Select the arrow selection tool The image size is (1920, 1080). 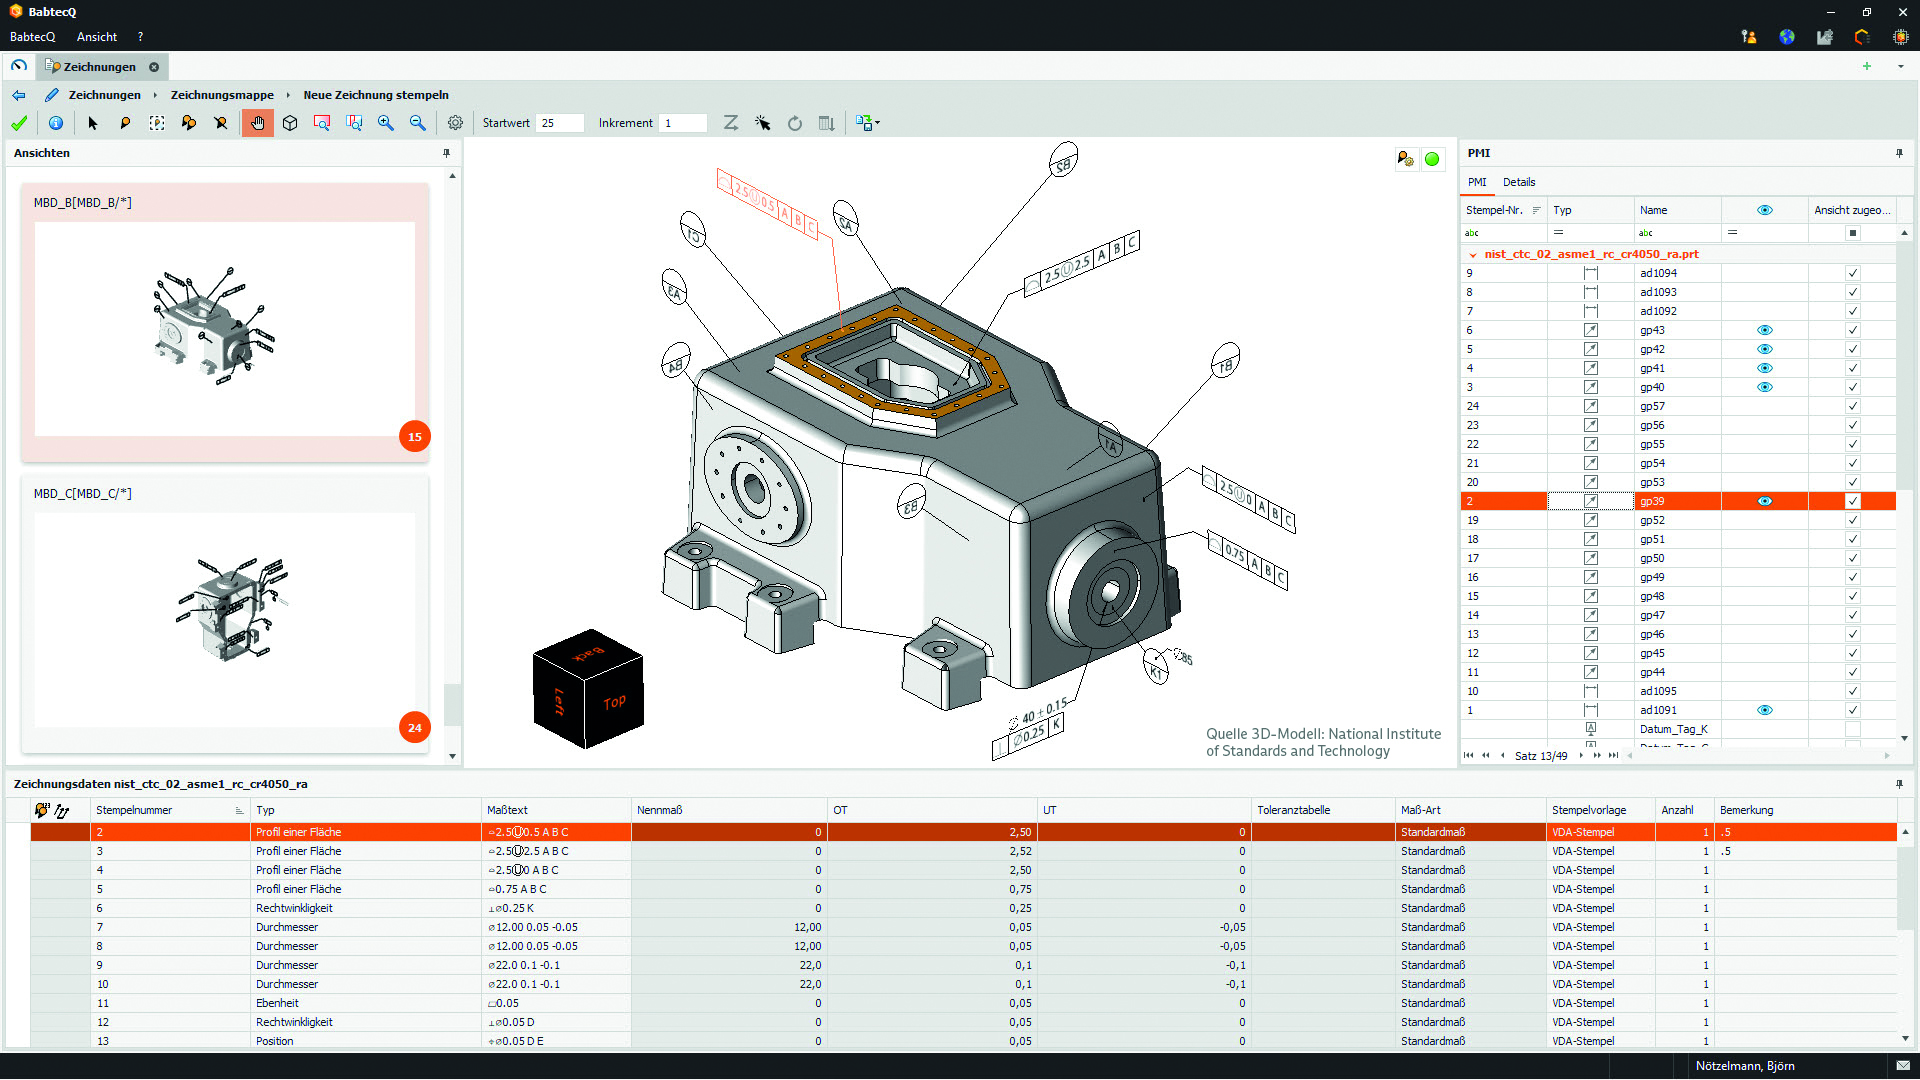tap(92, 122)
